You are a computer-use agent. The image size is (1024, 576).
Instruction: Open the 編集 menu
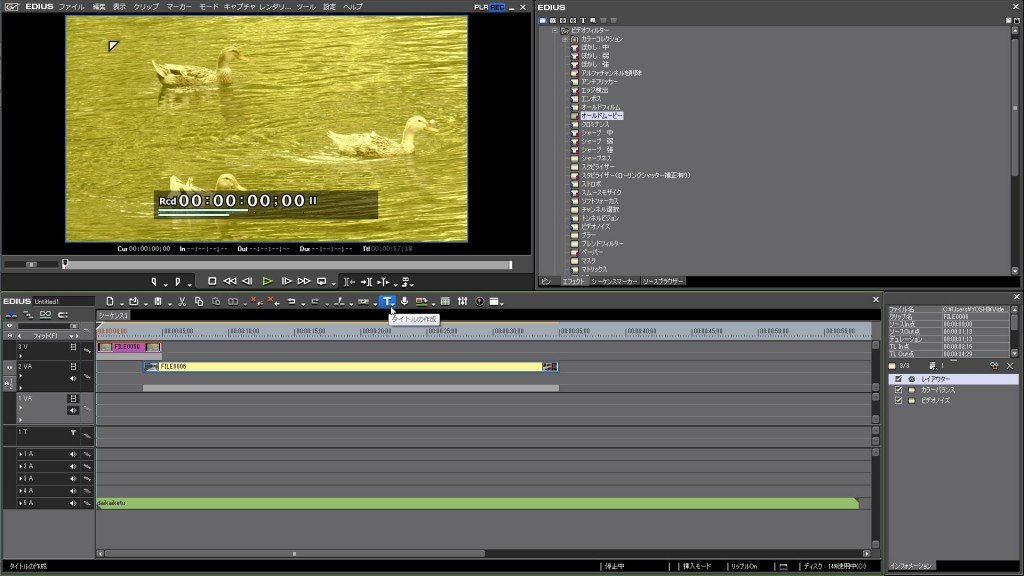click(99, 7)
